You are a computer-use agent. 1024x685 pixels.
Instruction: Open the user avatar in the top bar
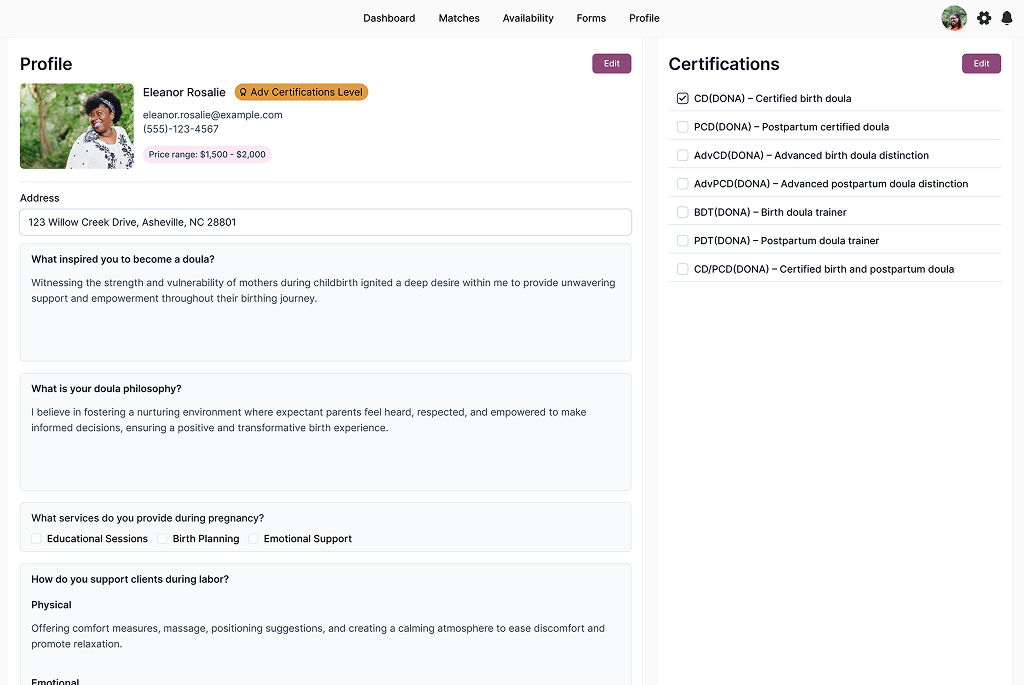tap(954, 18)
